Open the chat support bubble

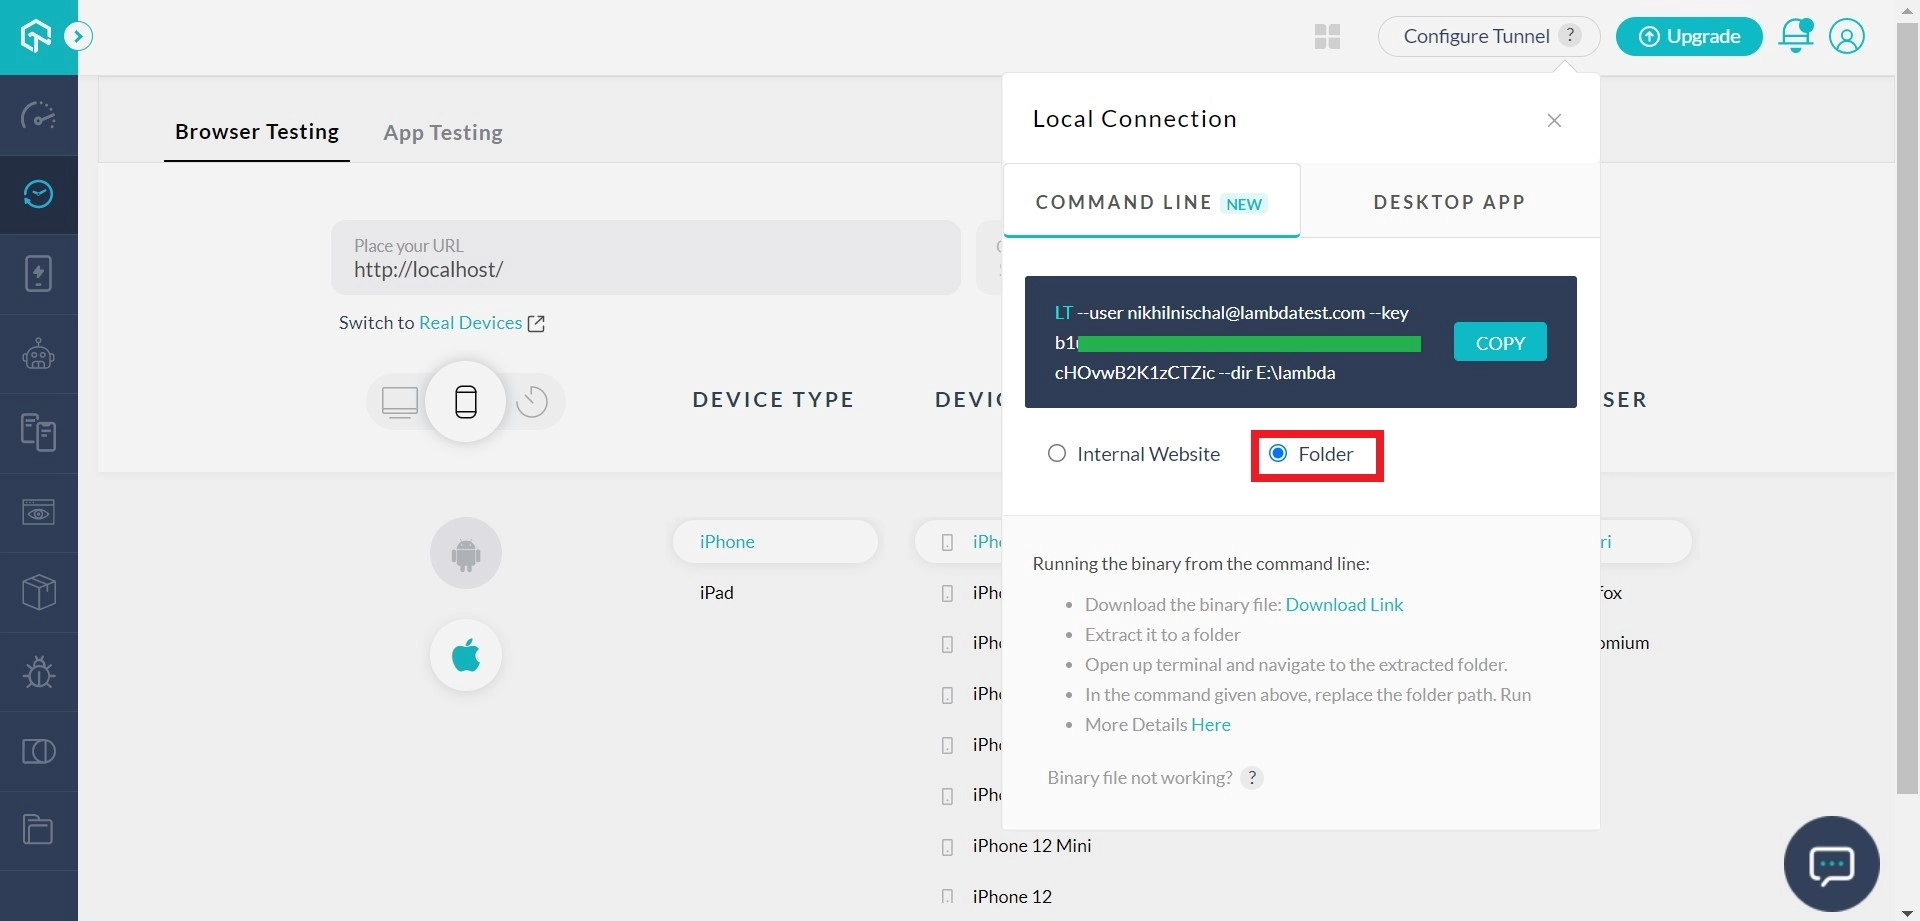coord(1832,864)
